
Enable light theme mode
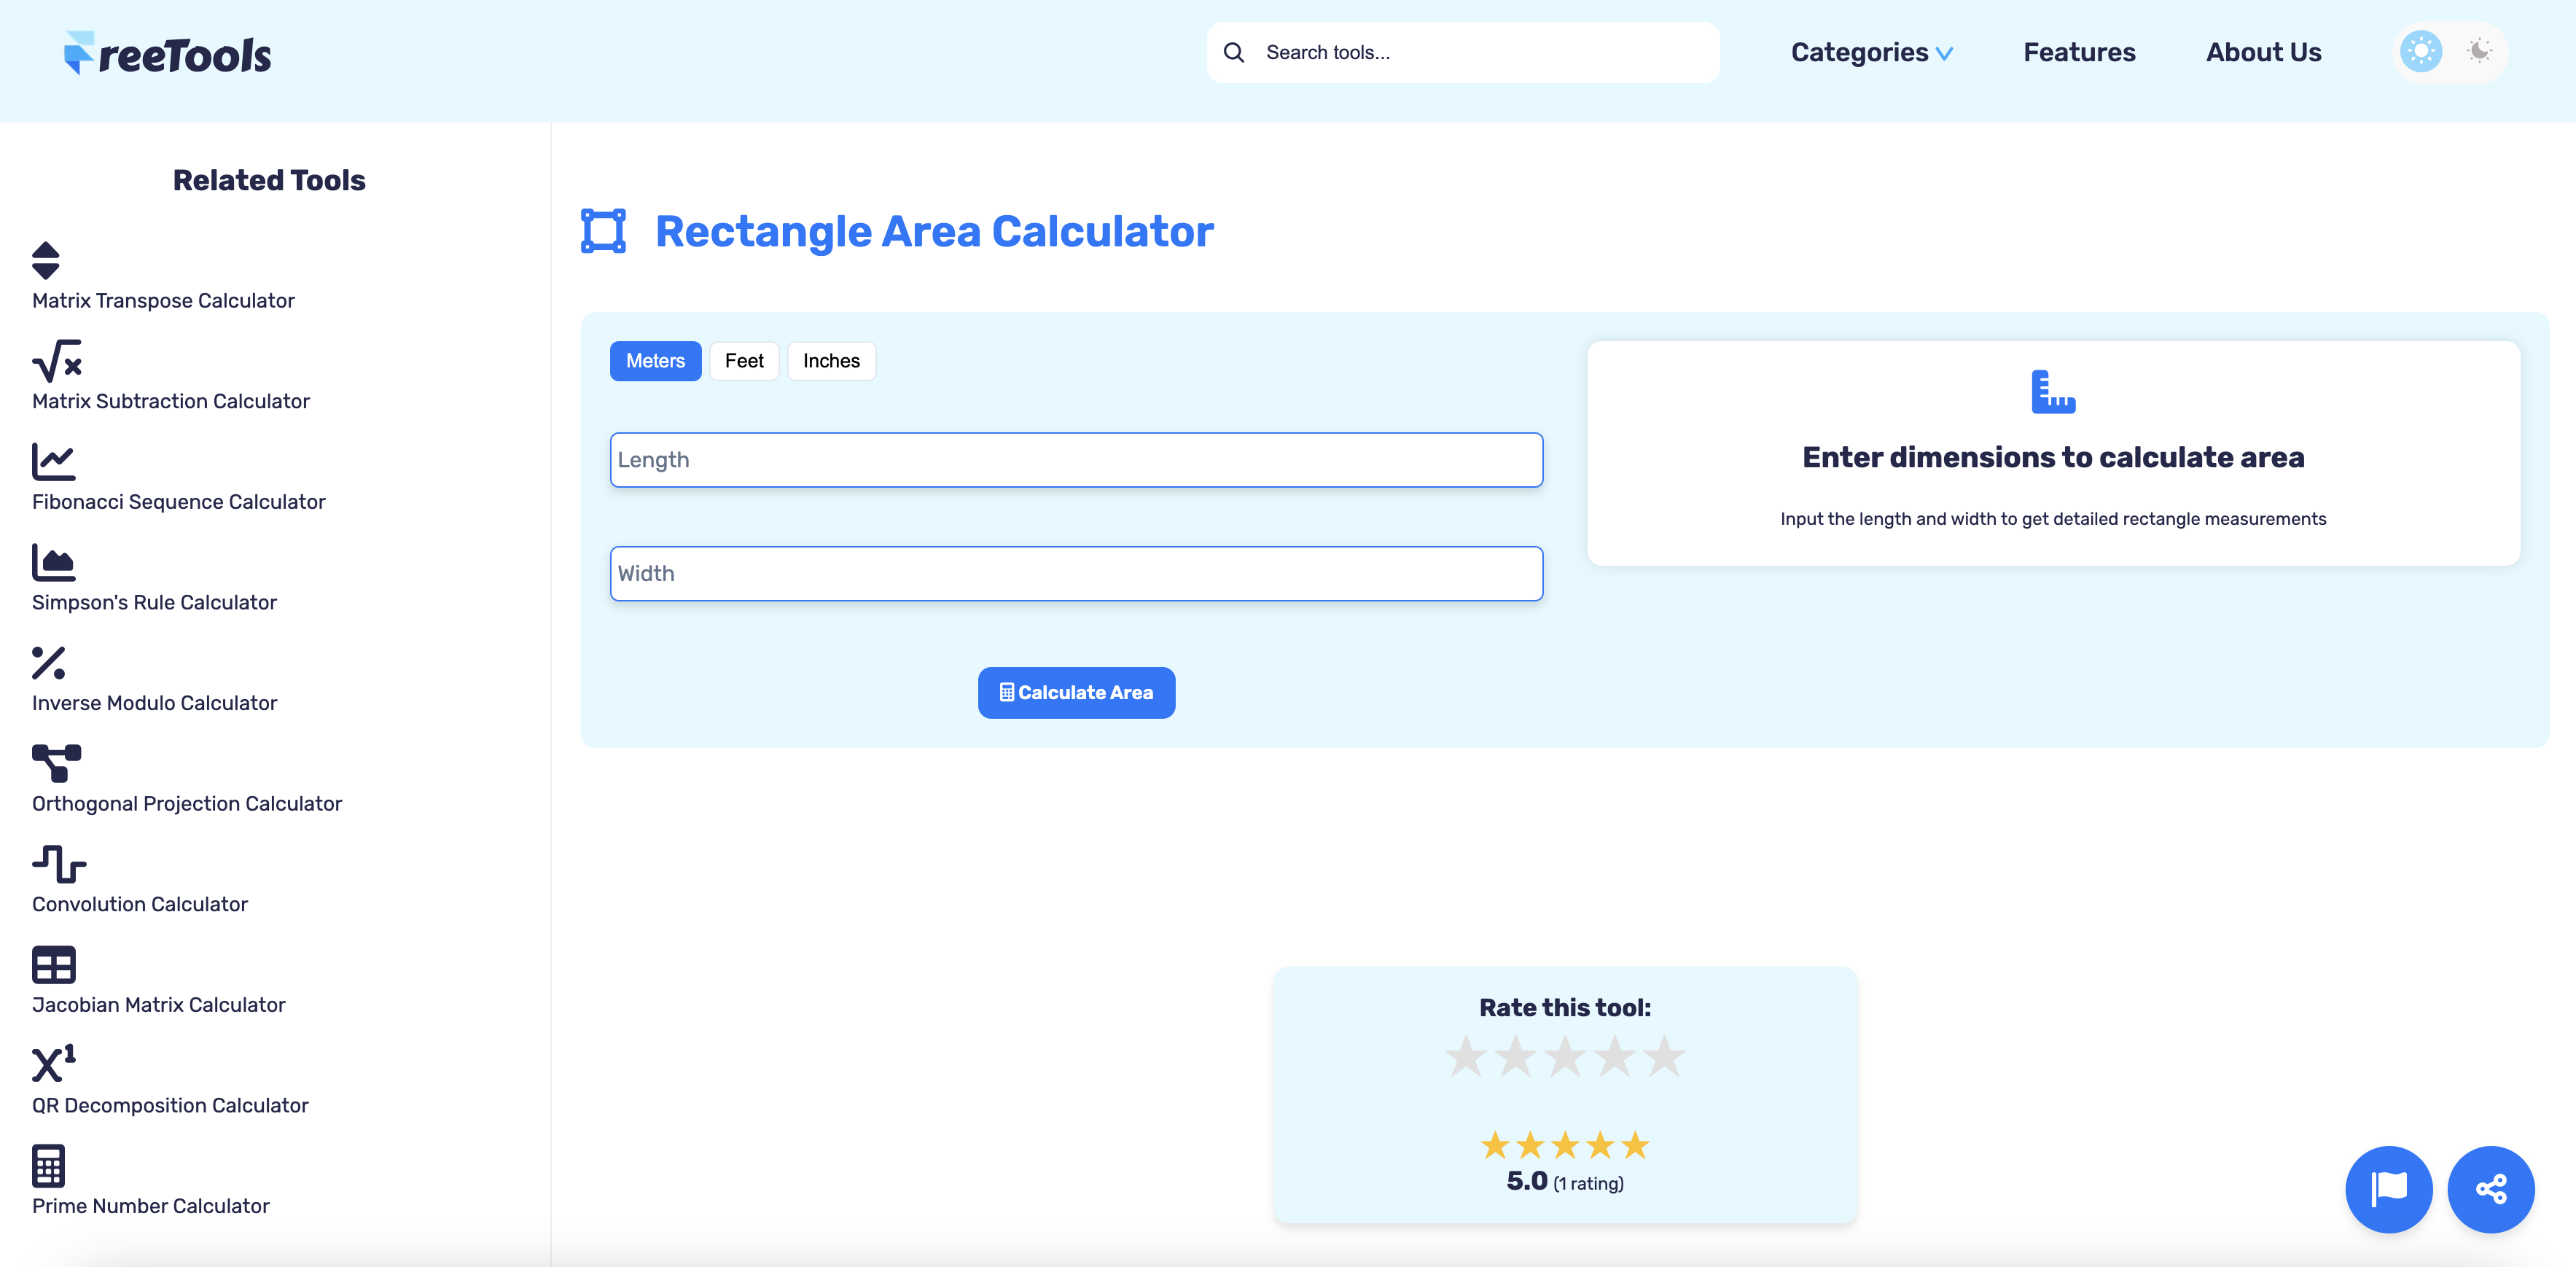[x=2421, y=51]
